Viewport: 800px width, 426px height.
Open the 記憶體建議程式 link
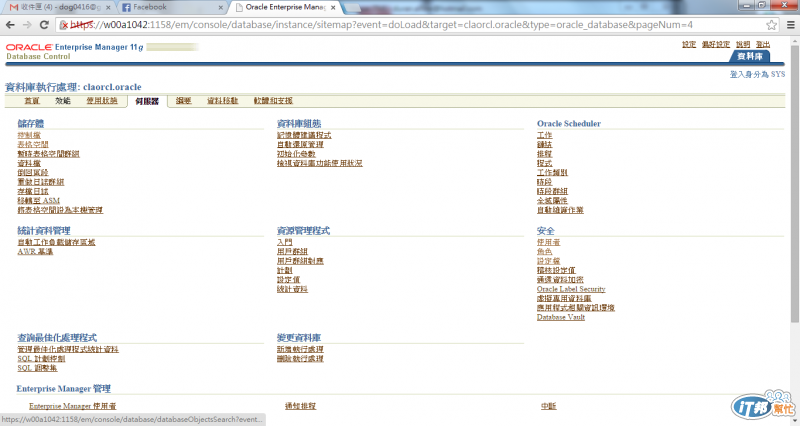click(x=304, y=135)
